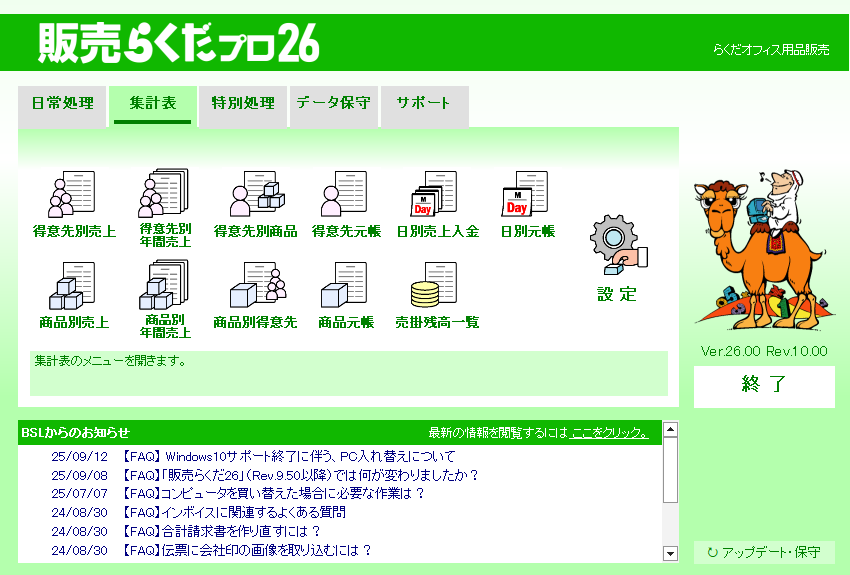850x575 pixels.
Task: Click the アップデート・保守 button
Action: (x=764, y=552)
